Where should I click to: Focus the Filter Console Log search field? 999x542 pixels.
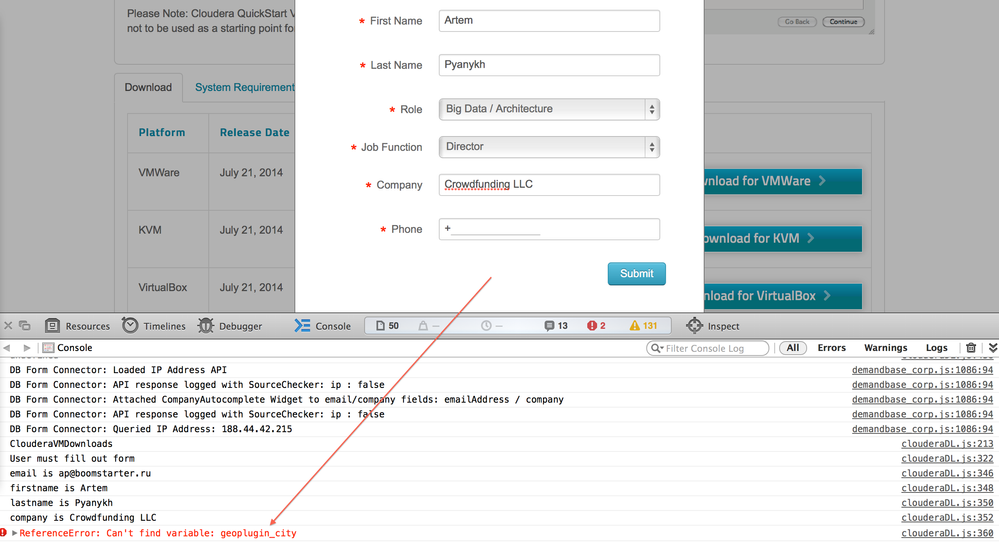(x=708, y=348)
